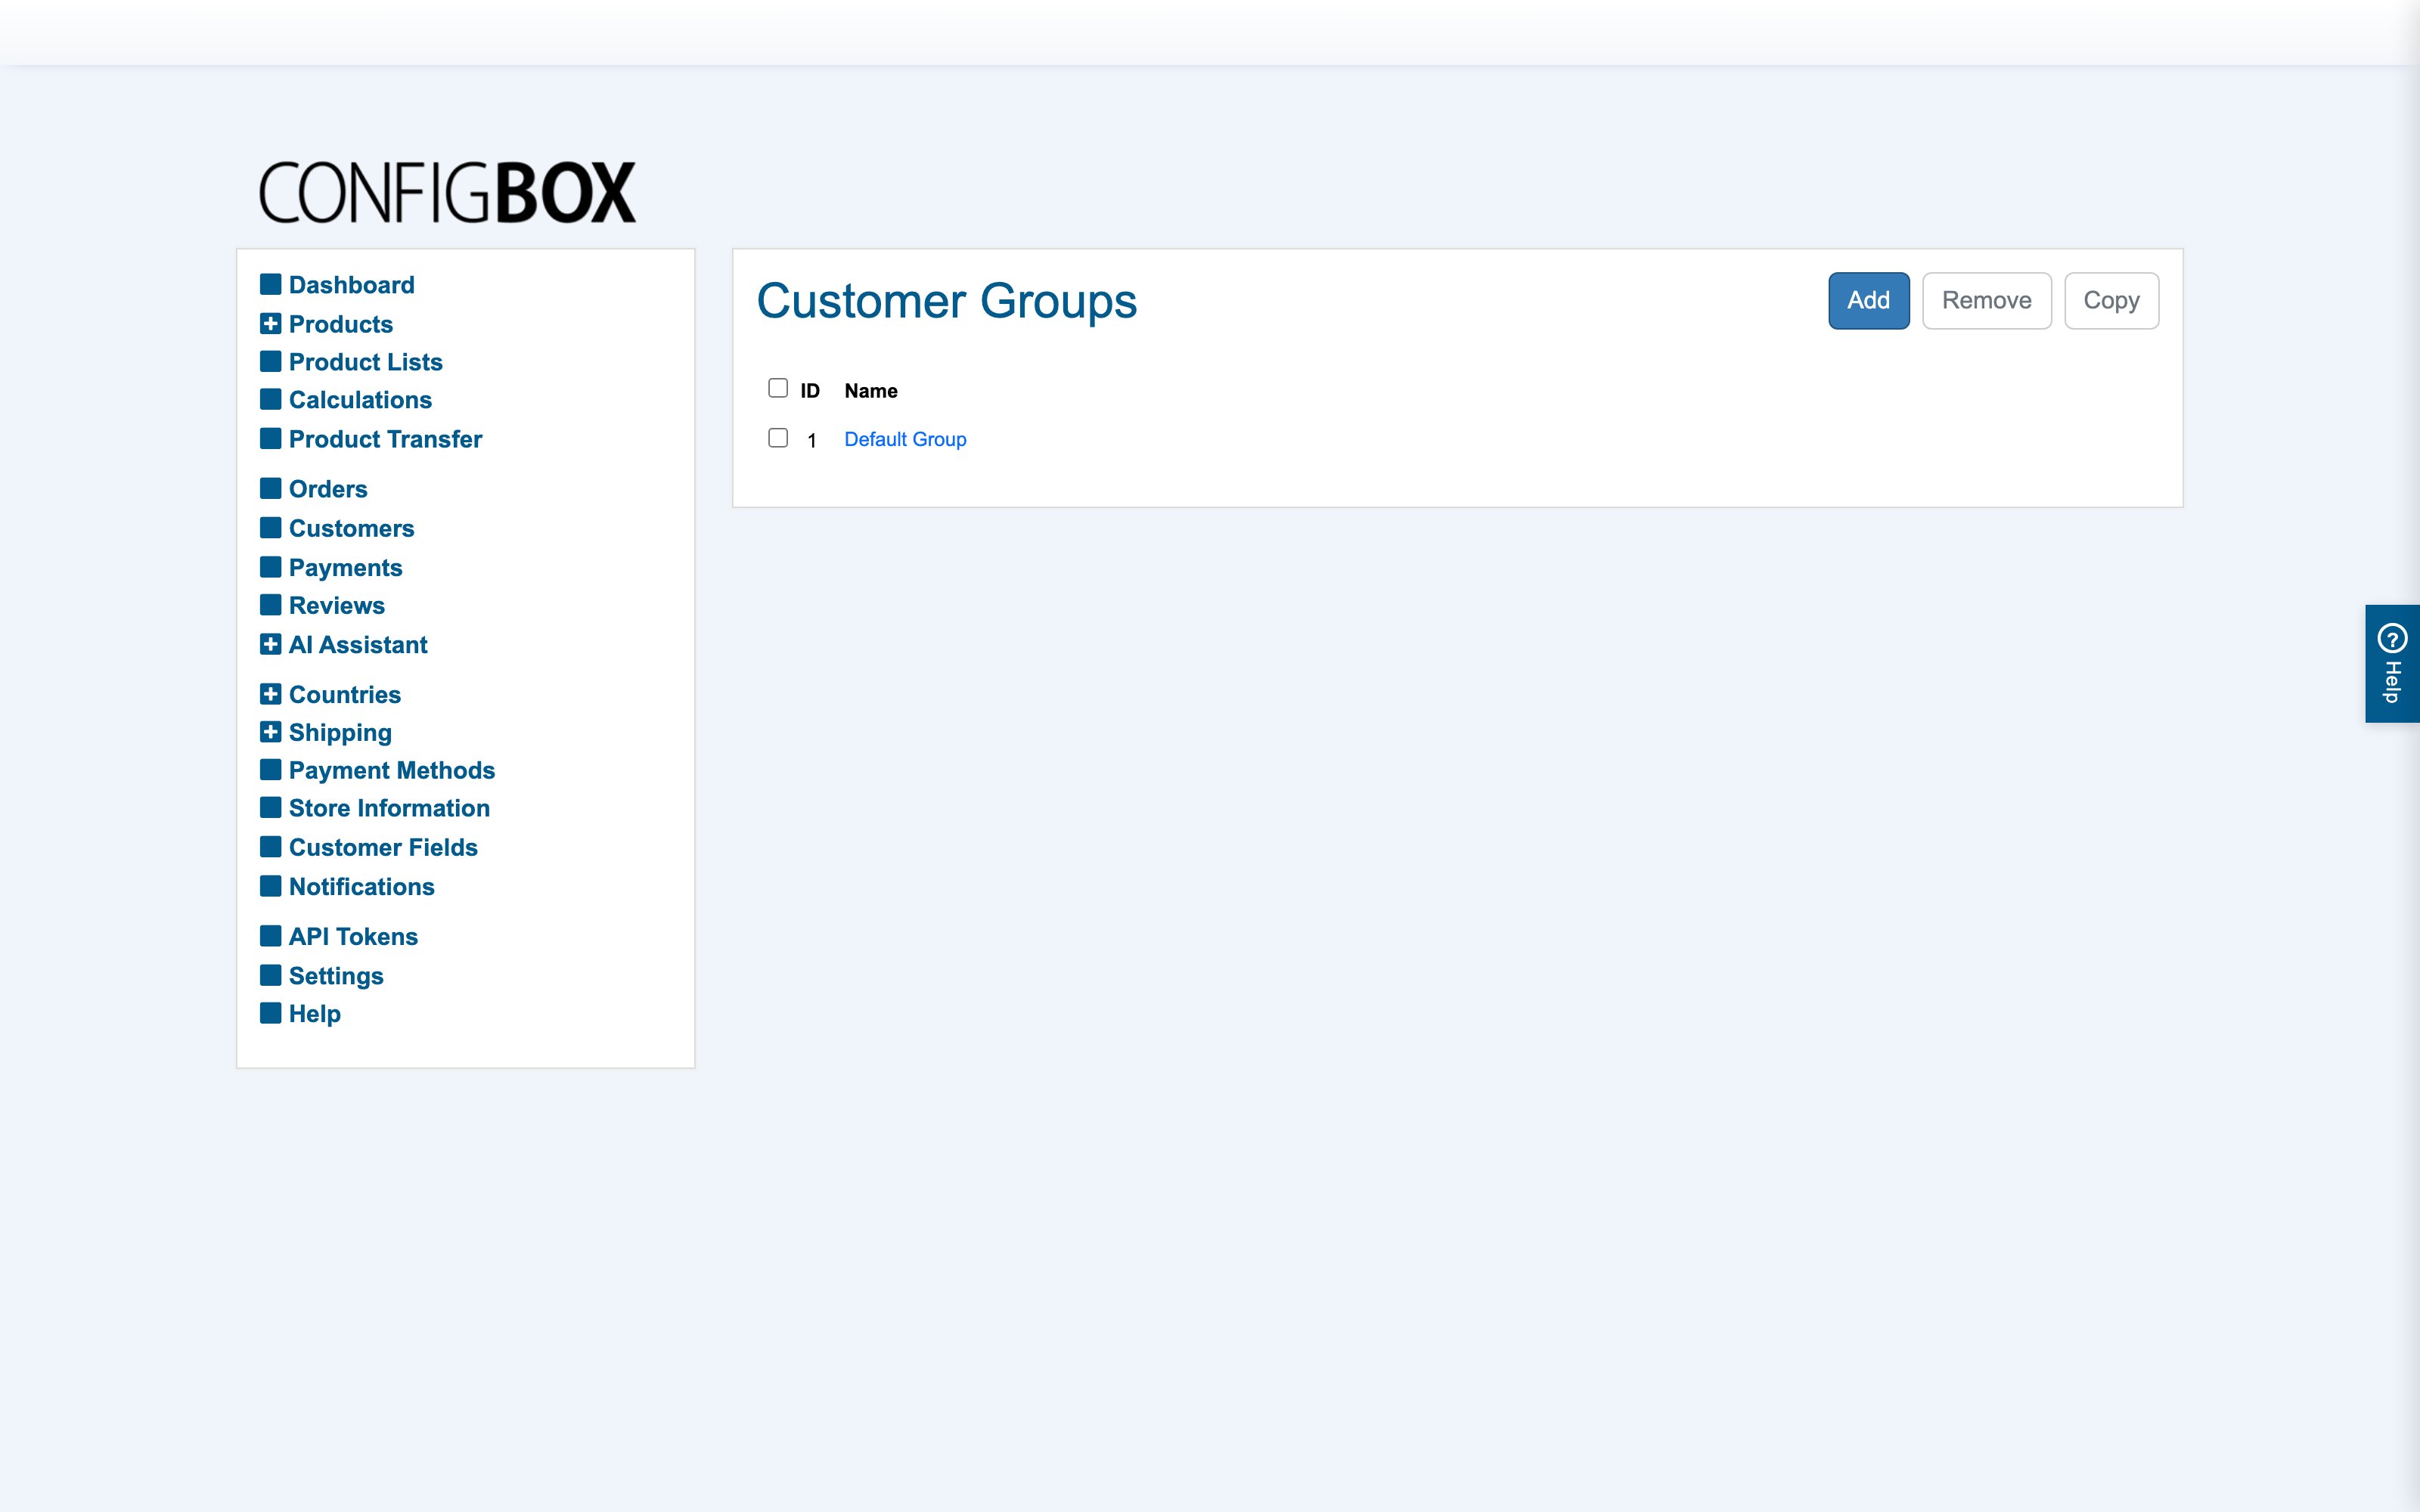Screen dimensions: 2420x1512
Task: Check the Default Group row checkbox
Action: click(x=778, y=438)
